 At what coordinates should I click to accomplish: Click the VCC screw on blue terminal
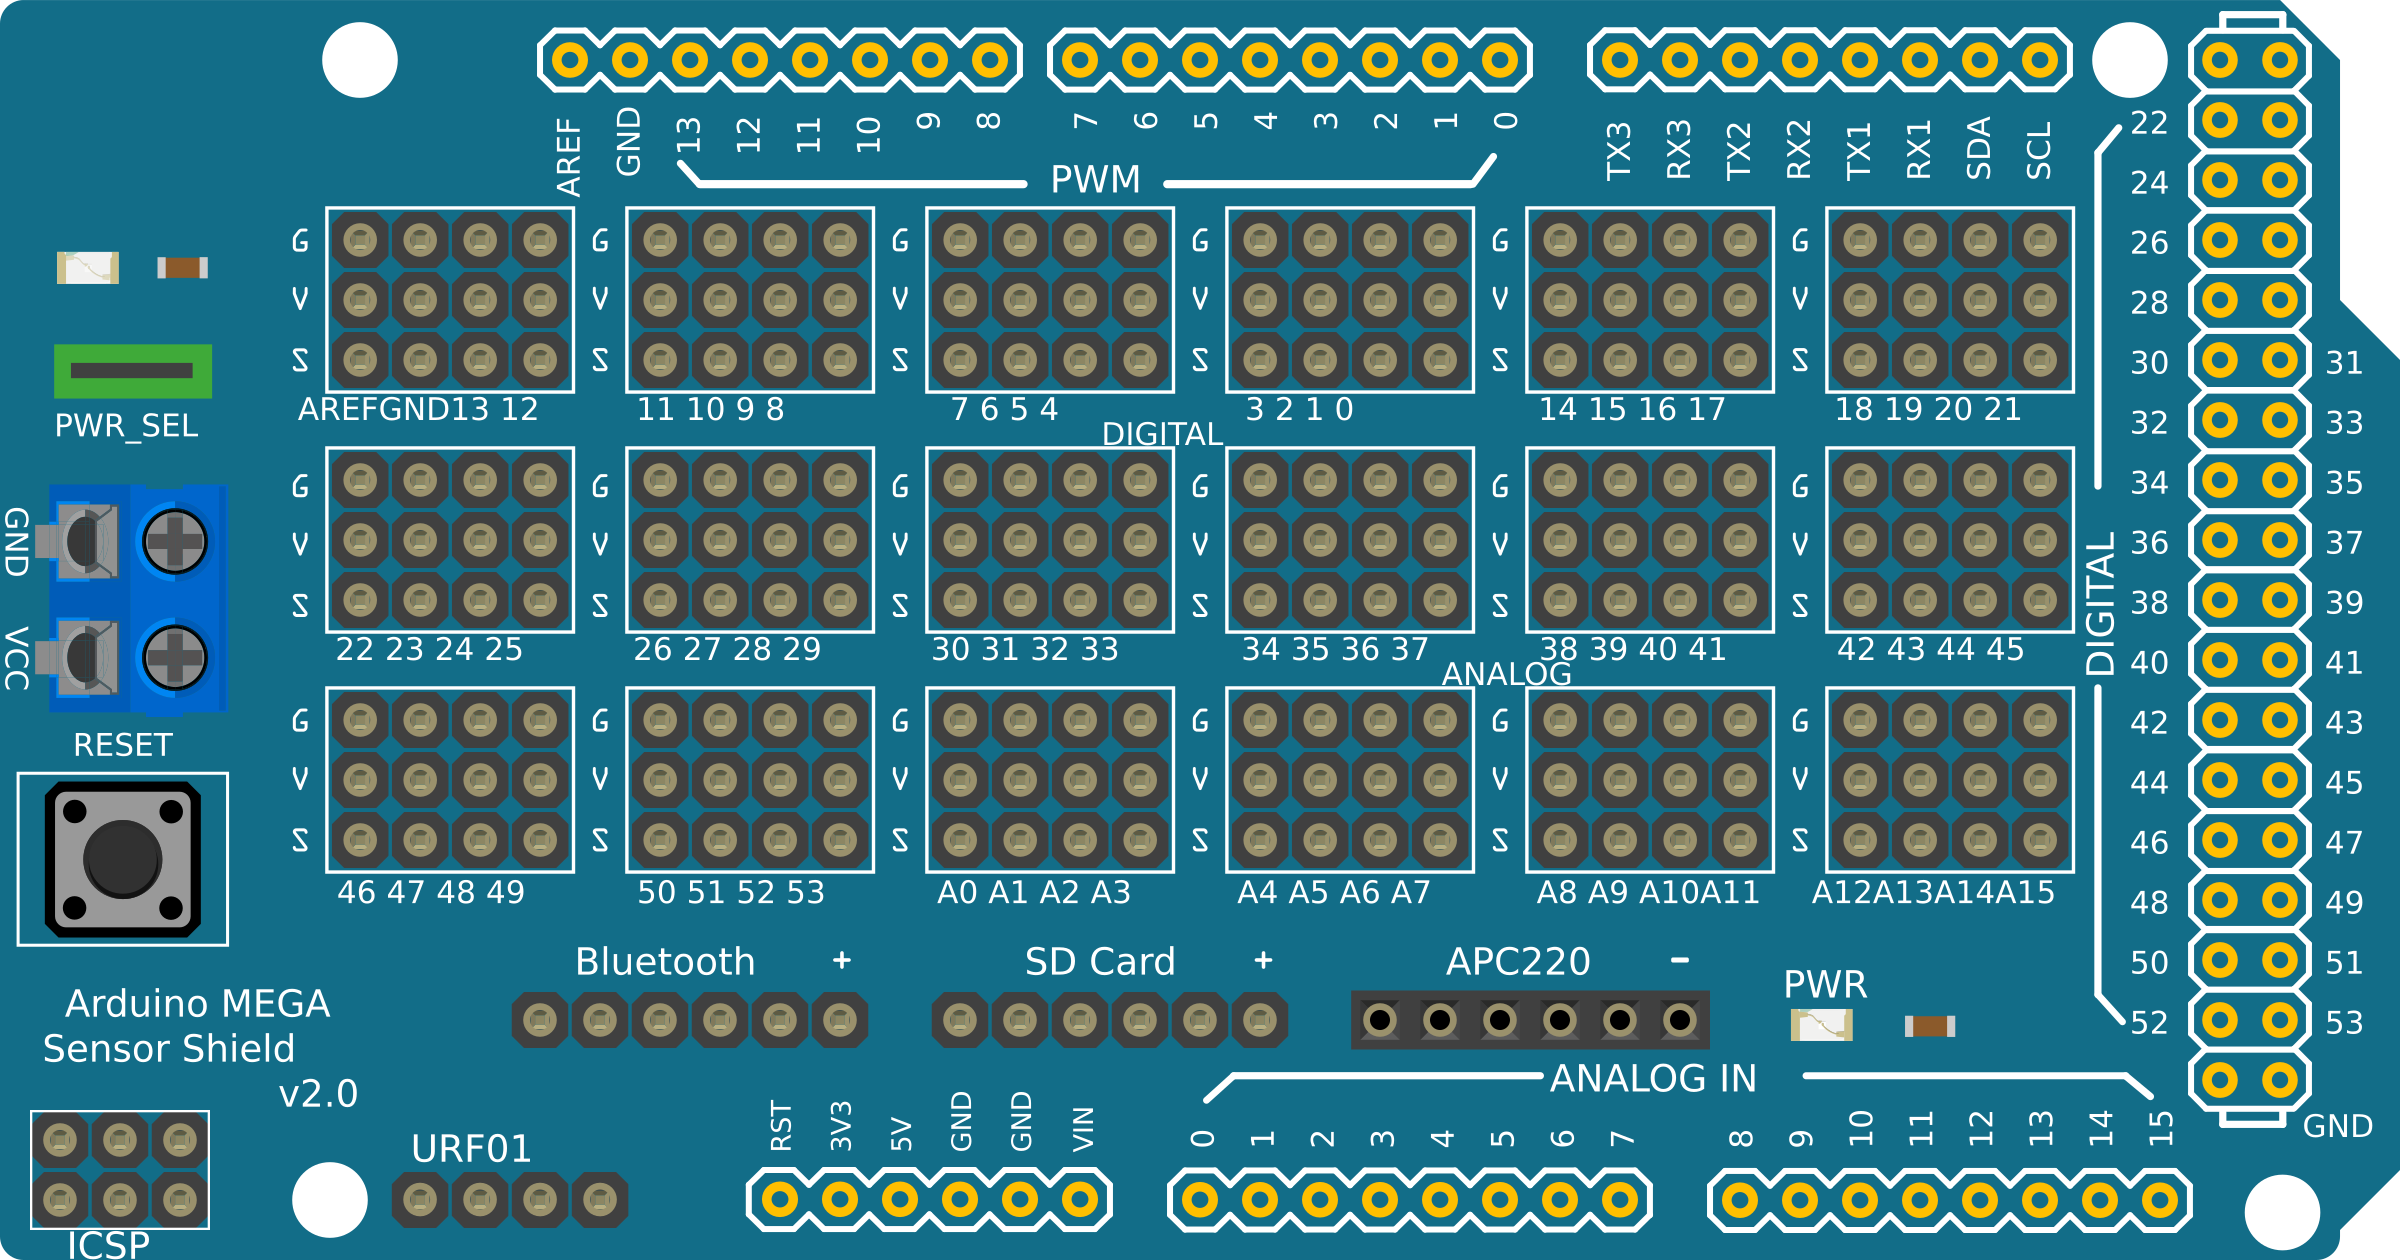coord(175,657)
